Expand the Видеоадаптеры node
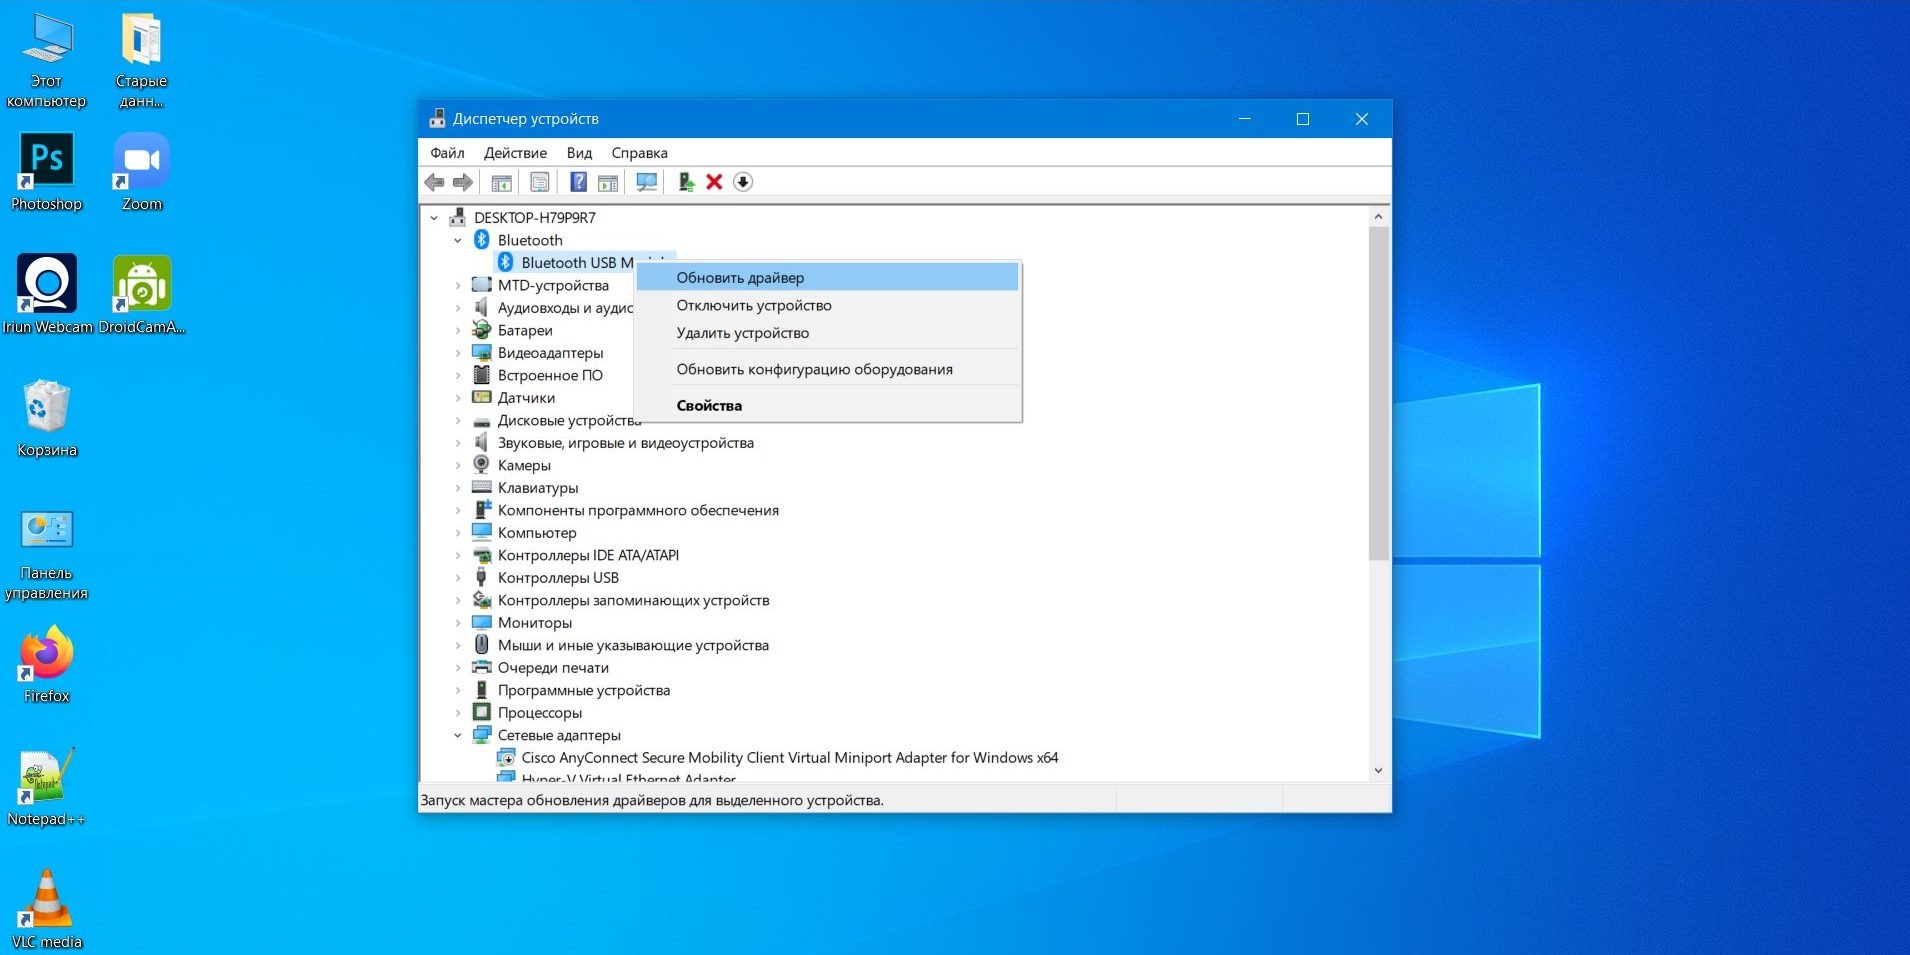The height and width of the screenshot is (955, 1910). (458, 353)
